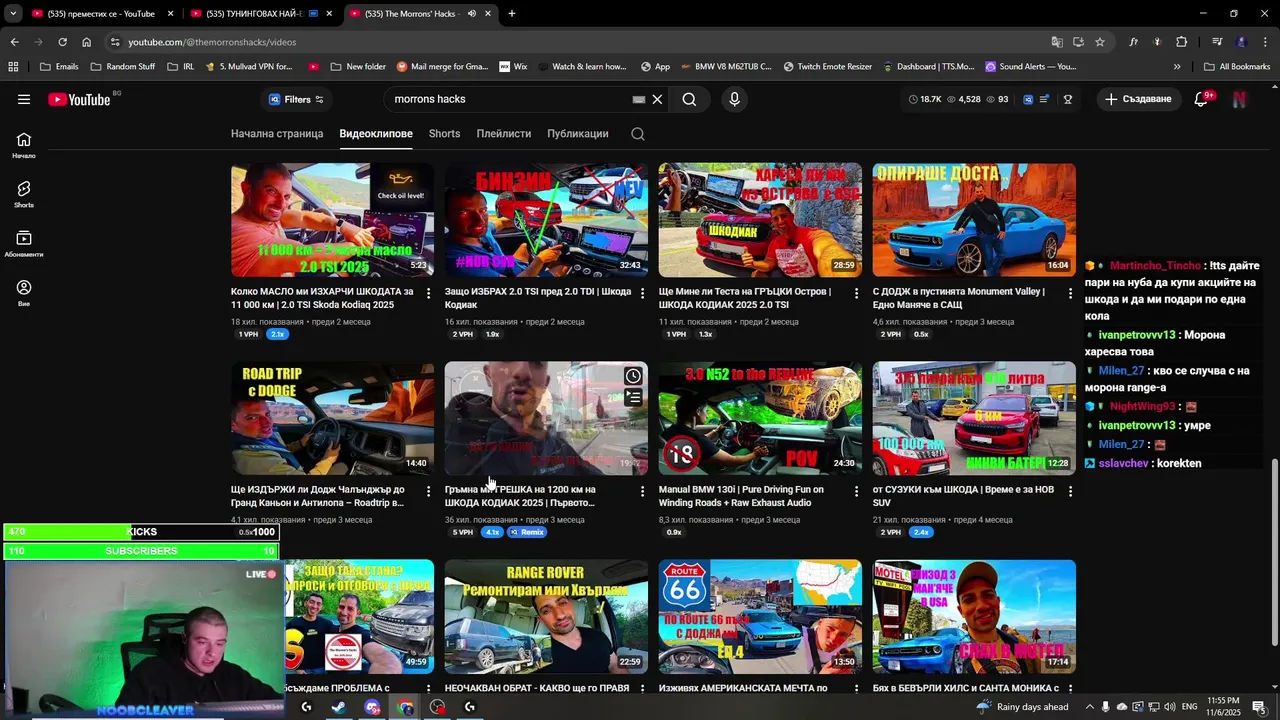1280x720 pixels.
Task: Open the browser extensions puzzle icon
Action: [1182, 42]
